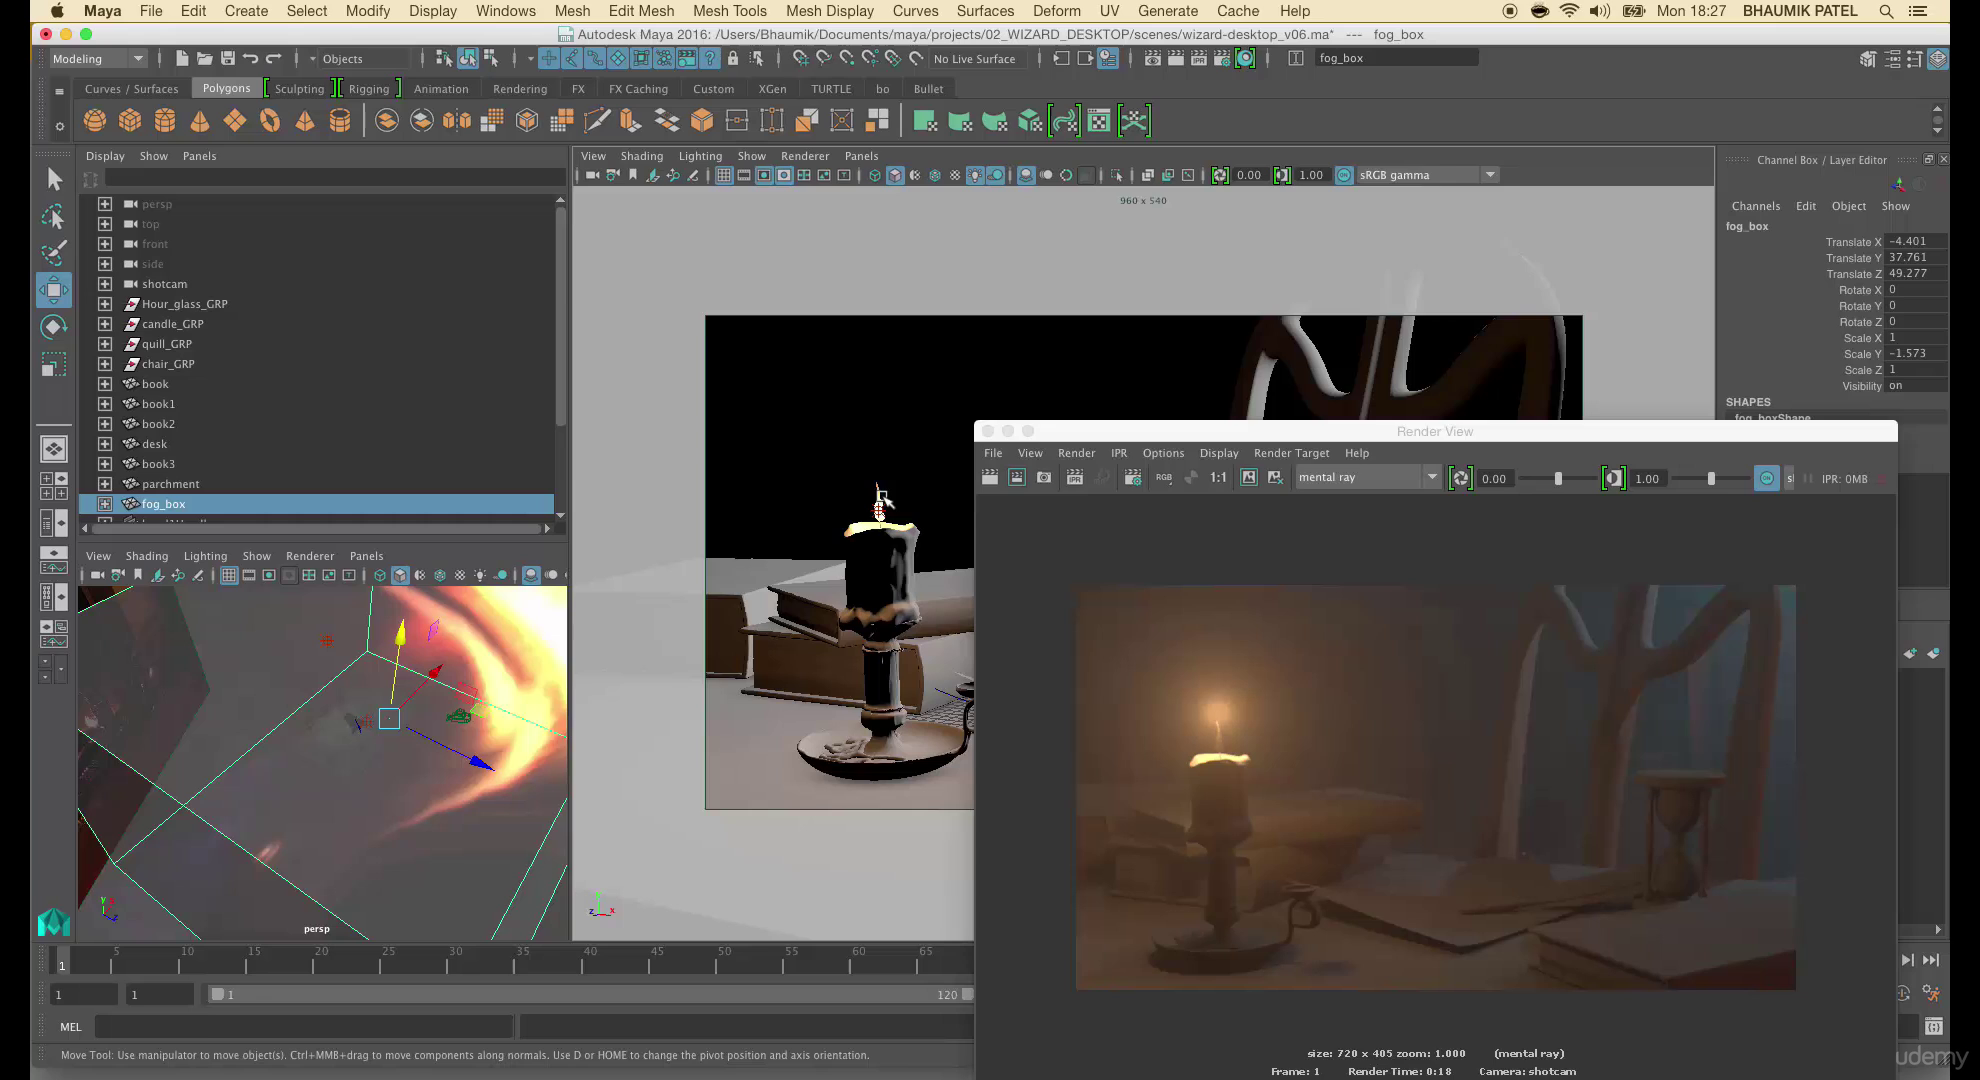The width and height of the screenshot is (1980, 1080).
Task: Toggle grid display in main viewport toolbar
Action: pyautogui.click(x=724, y=175)
